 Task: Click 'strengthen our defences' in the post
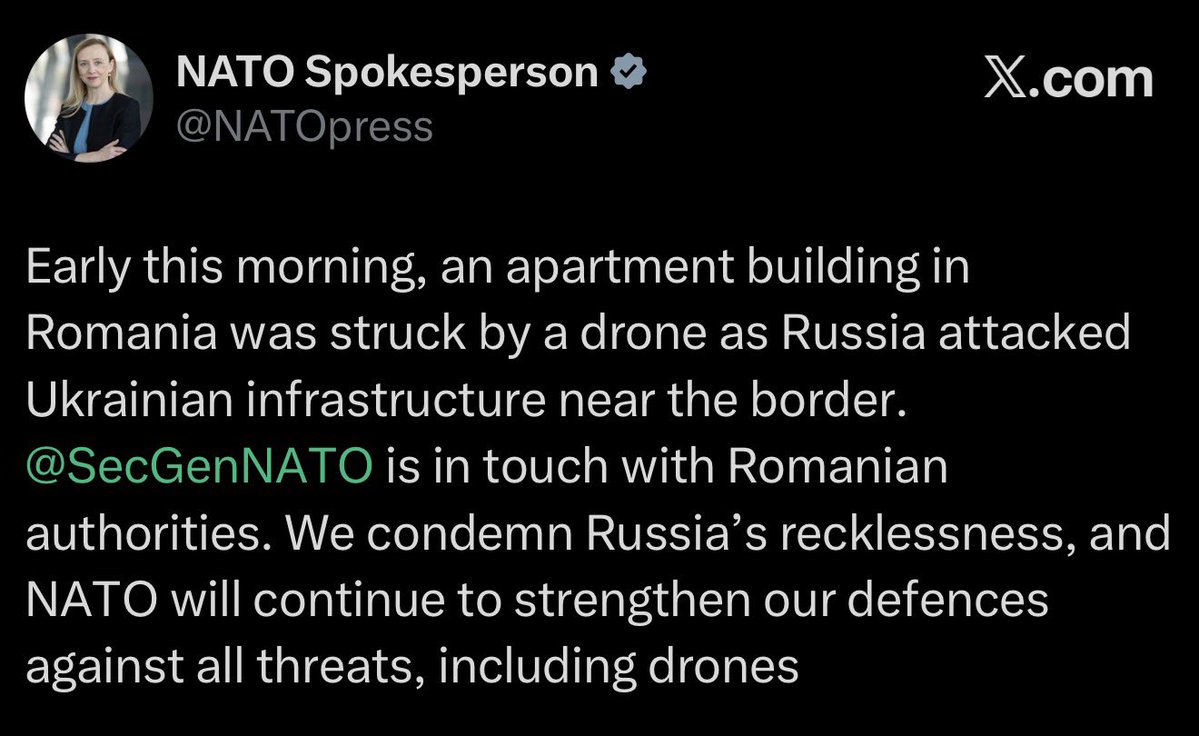pyautogui.click(x=781, y=600)
